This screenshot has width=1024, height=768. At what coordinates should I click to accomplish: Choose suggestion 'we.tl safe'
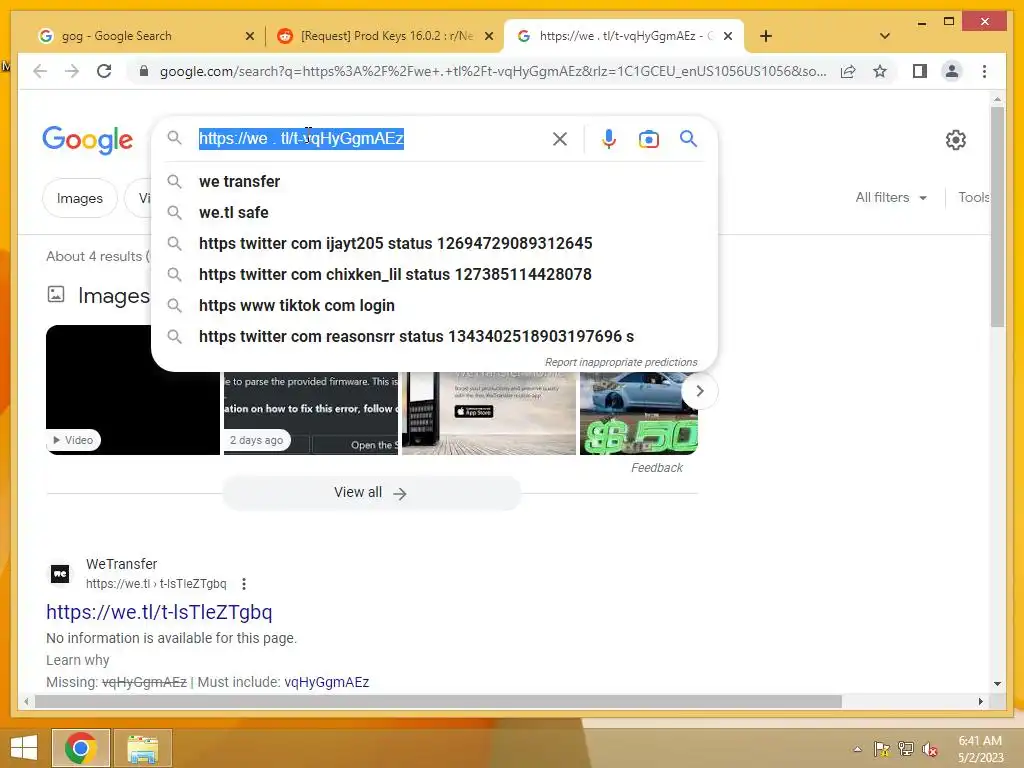[434, 212]
